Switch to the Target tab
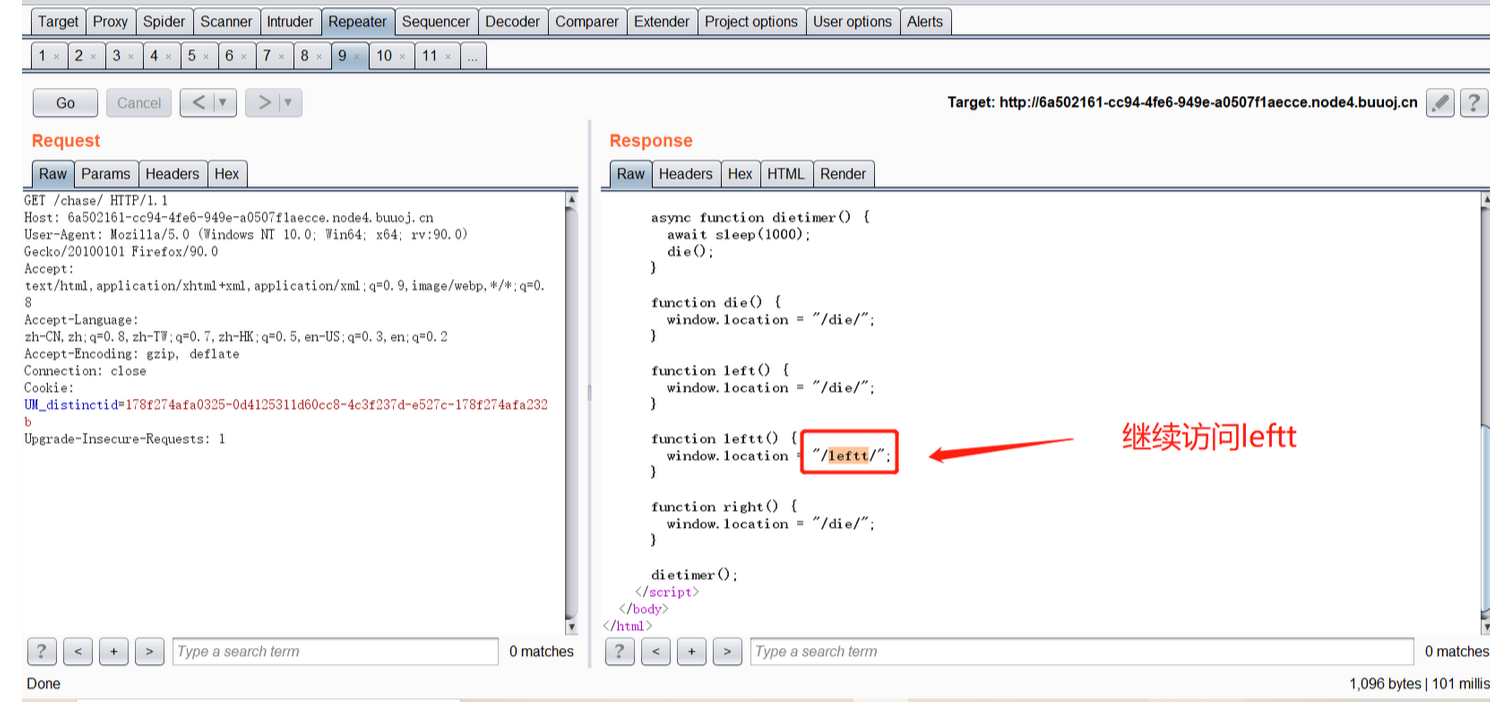 tap(58, 21)
